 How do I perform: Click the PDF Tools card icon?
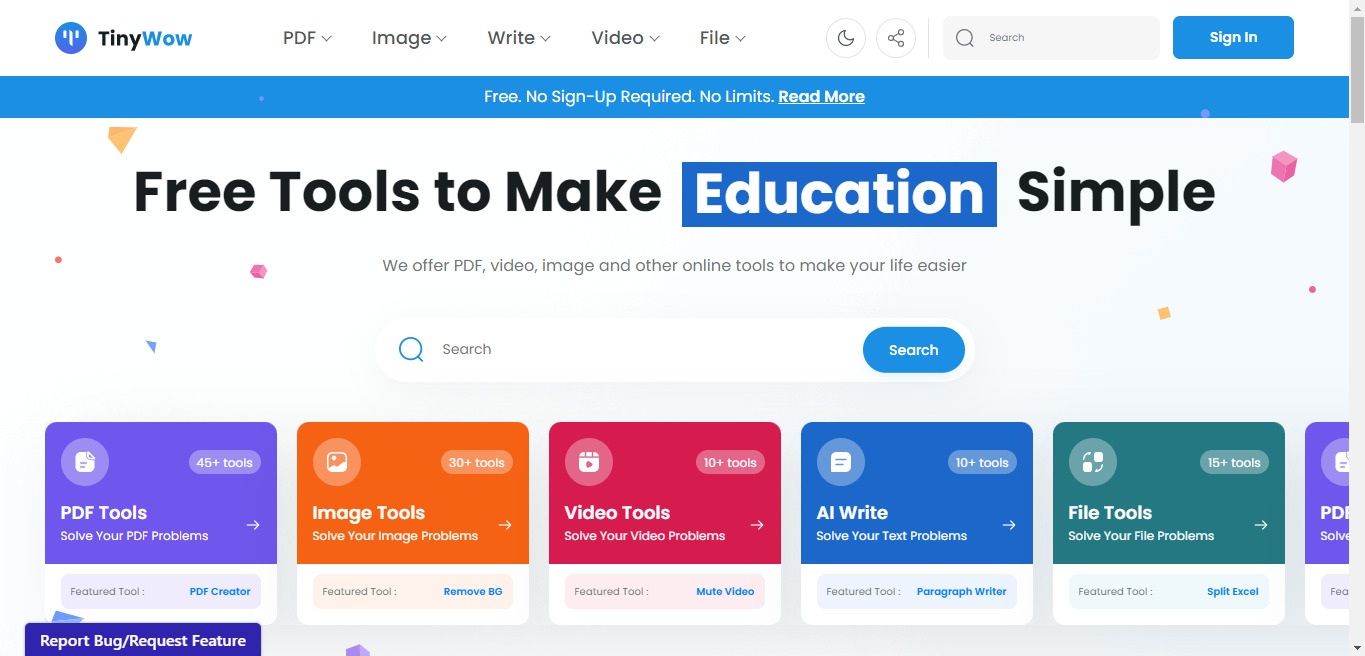[x=85, y=462]
